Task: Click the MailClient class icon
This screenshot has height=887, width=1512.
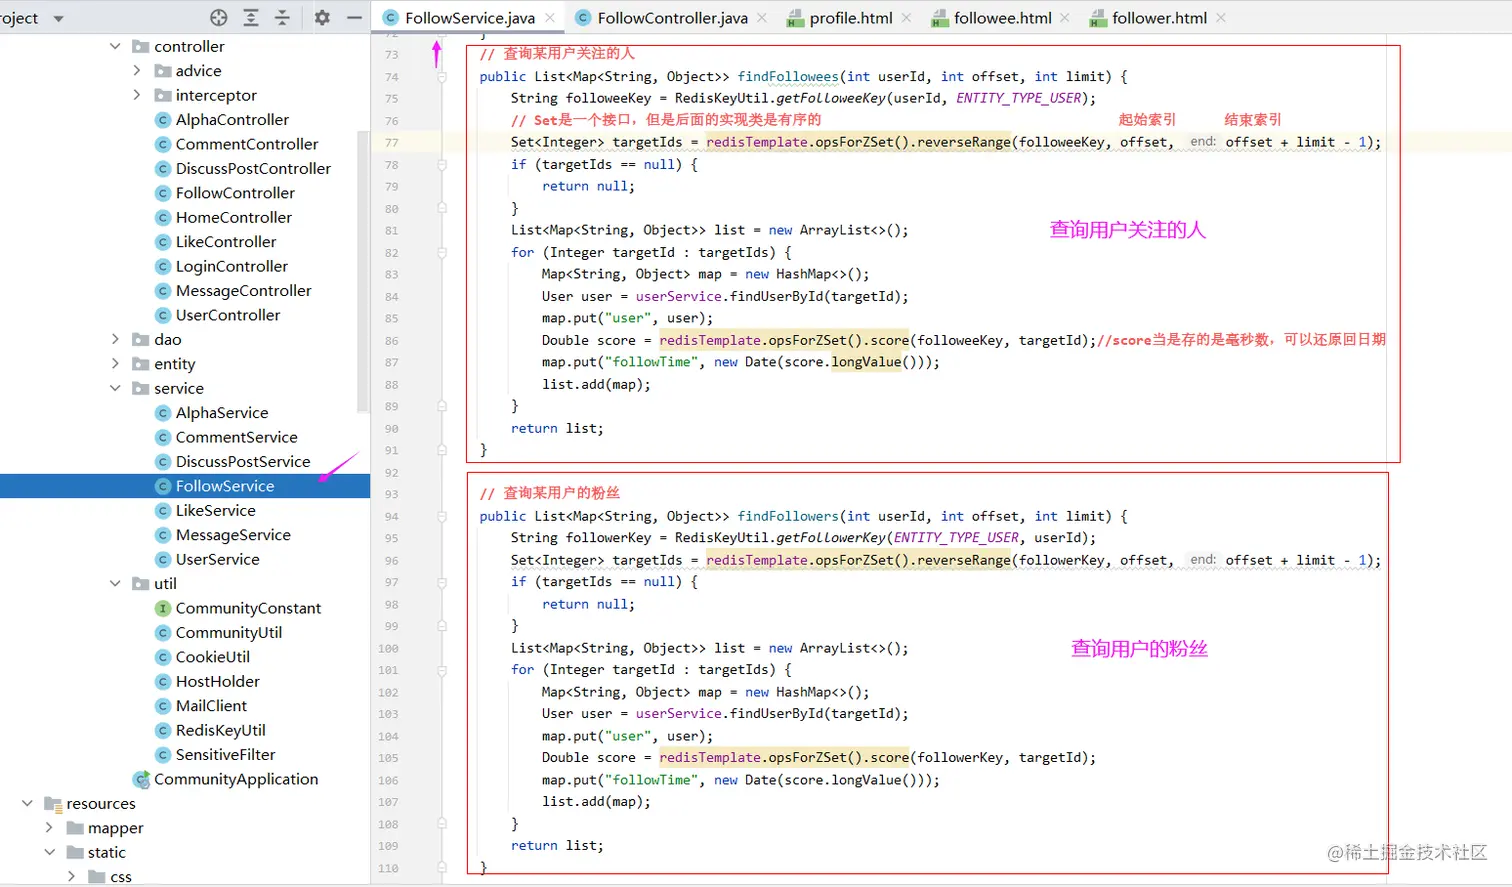Action: click(x=163, y=706)
